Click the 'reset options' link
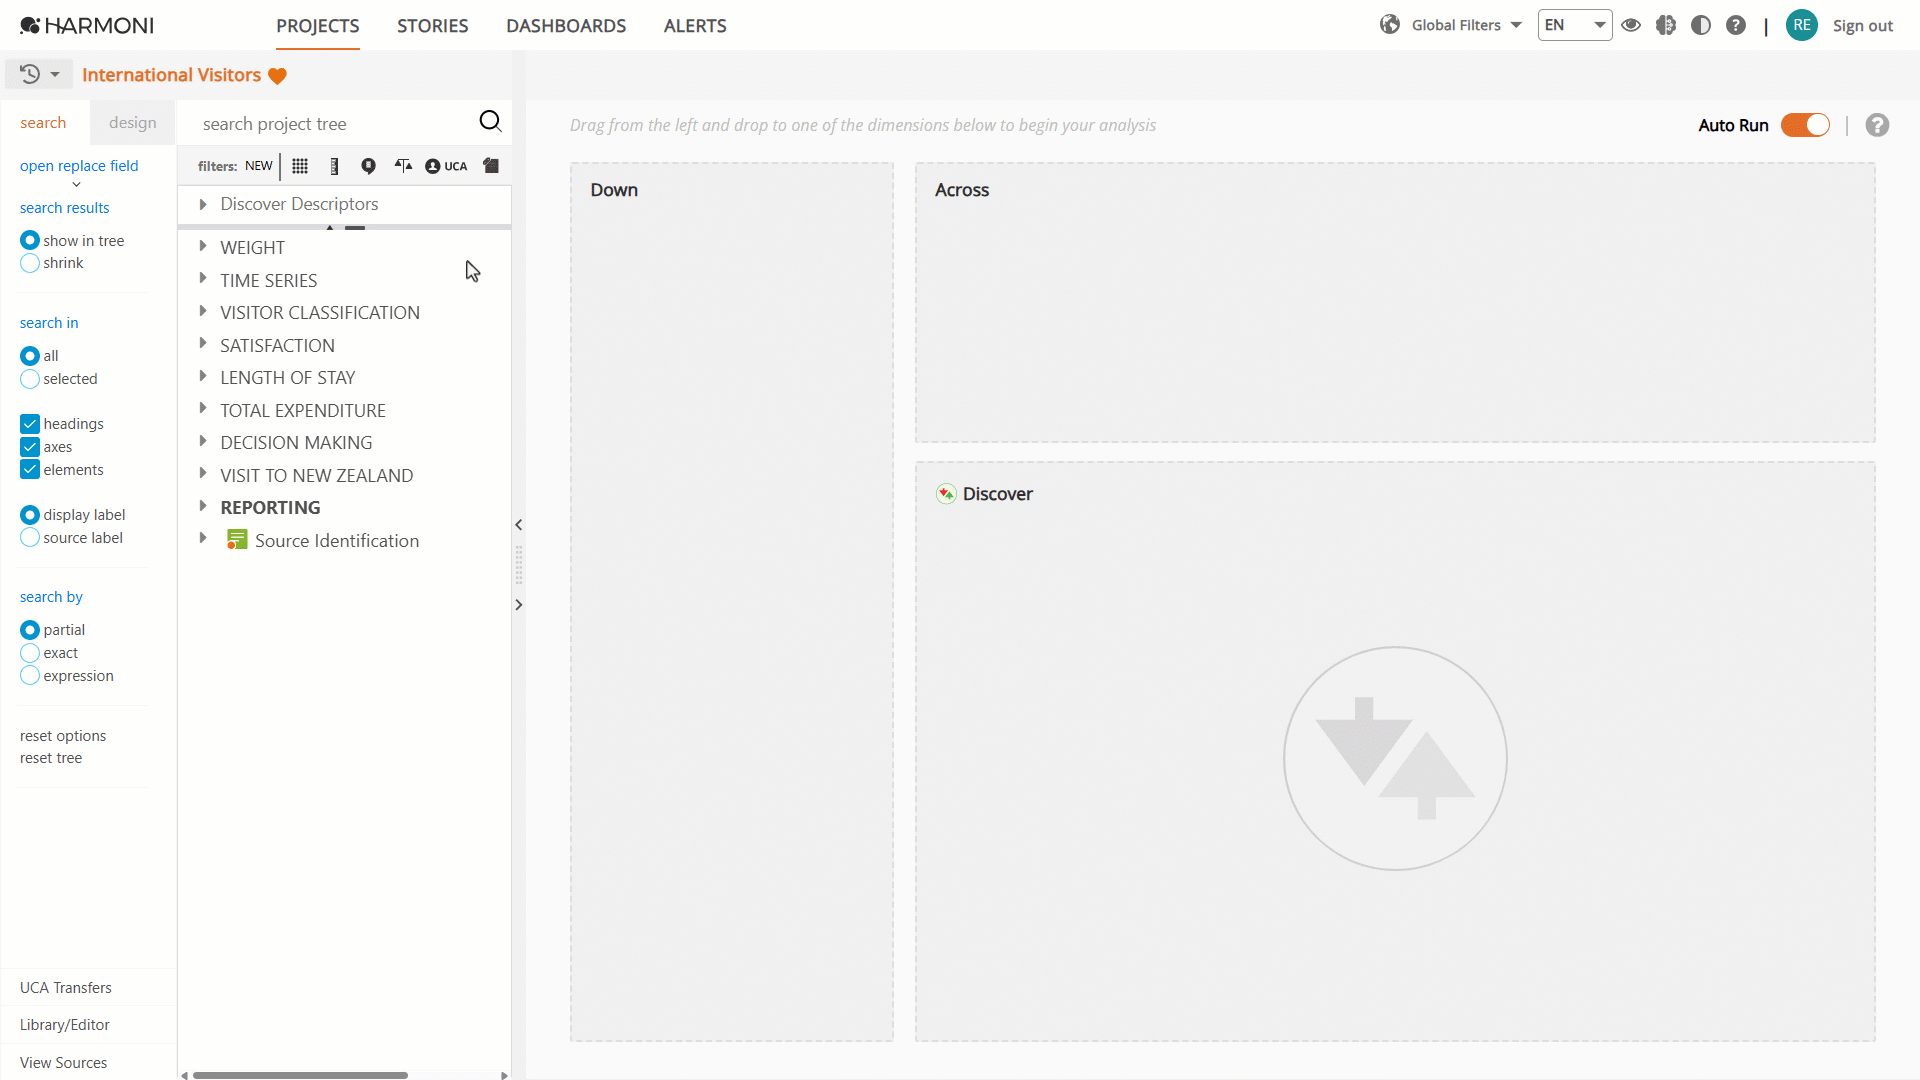 (x=63, y=736)
